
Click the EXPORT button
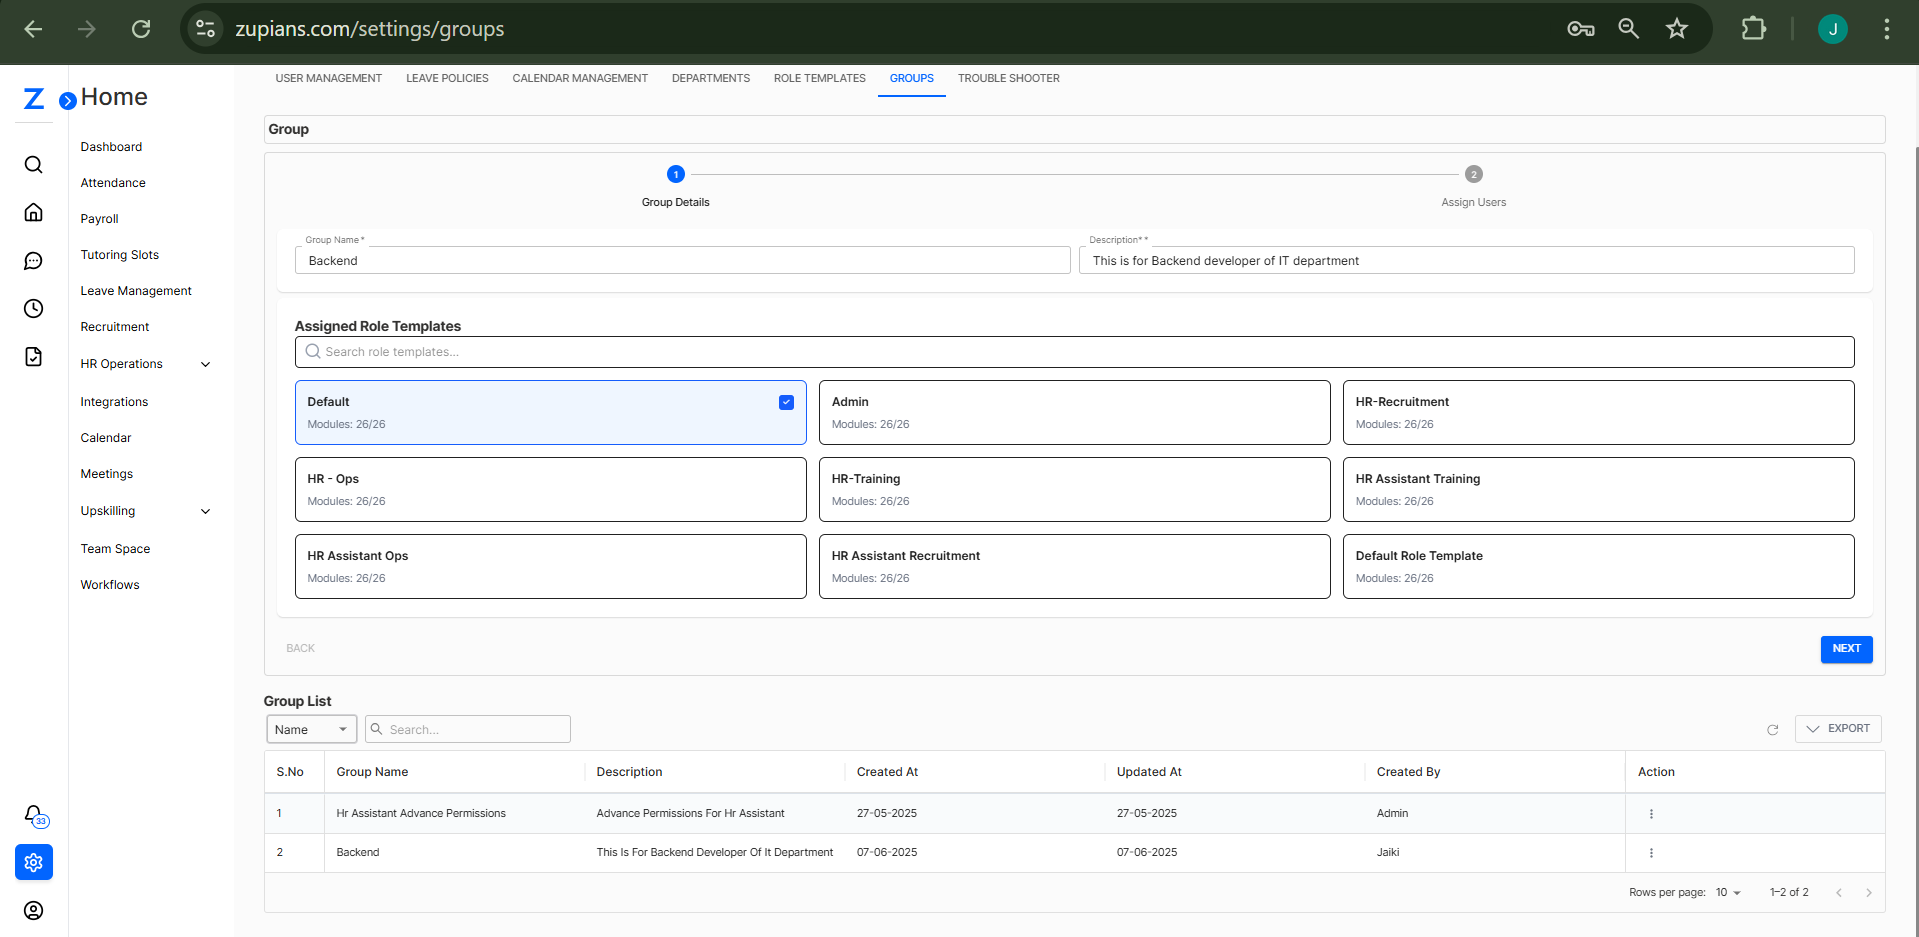1838,729
